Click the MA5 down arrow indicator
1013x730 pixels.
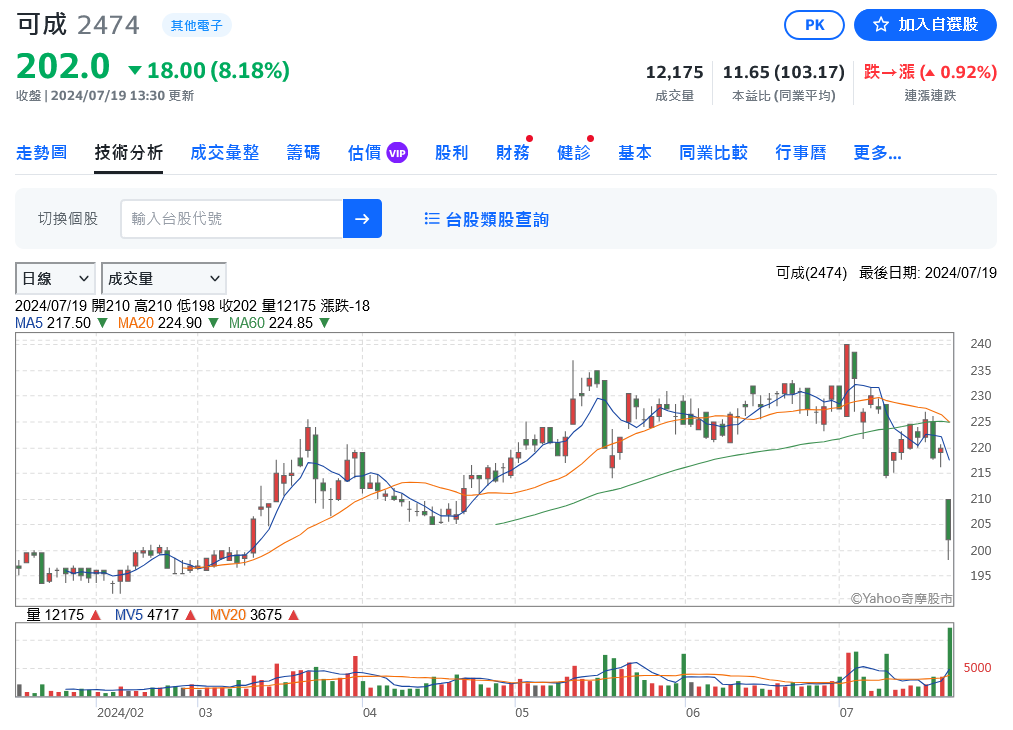tap(103, 323)
